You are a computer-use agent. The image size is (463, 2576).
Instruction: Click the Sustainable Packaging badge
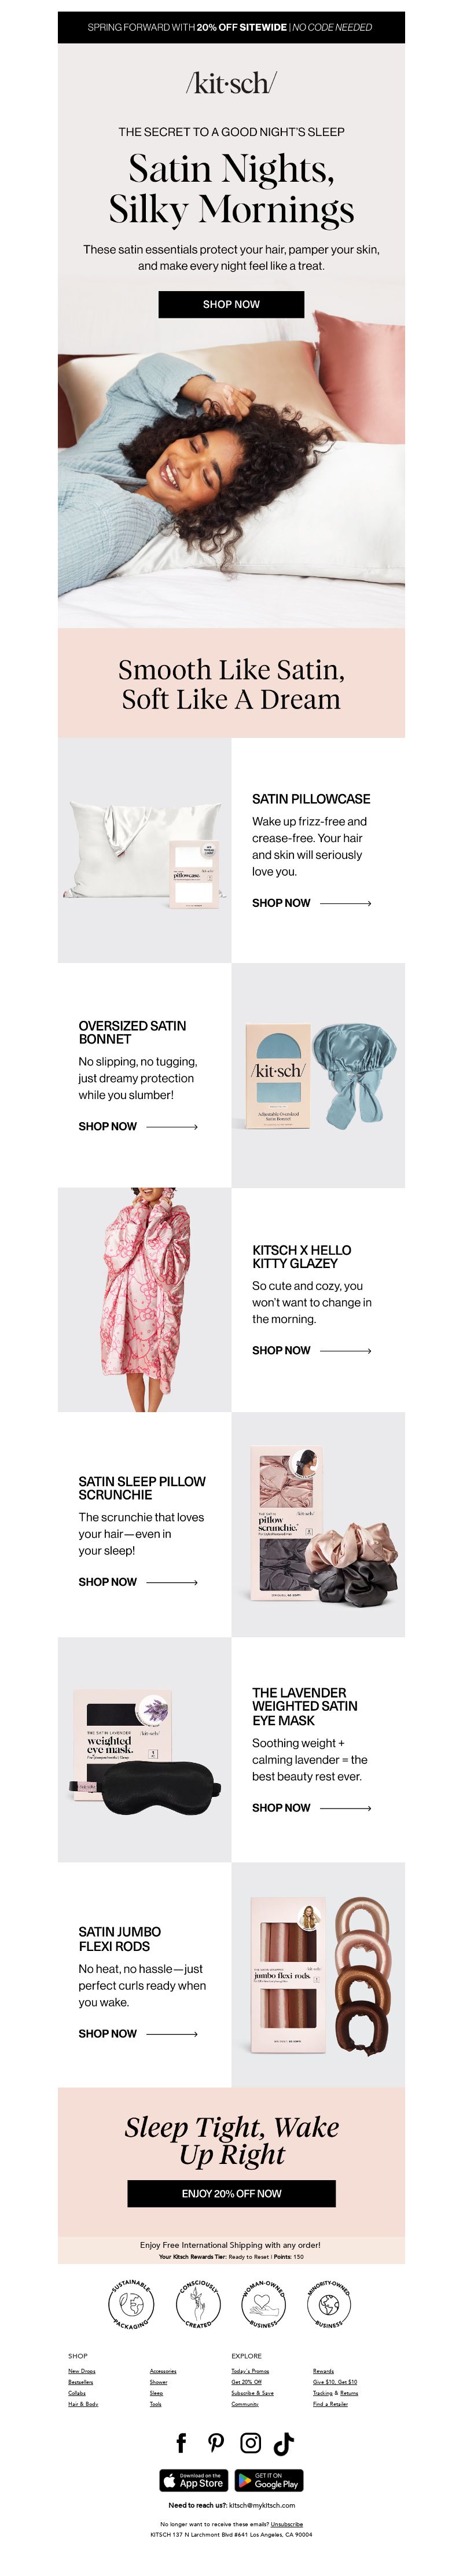click(x=131, y=2304)
